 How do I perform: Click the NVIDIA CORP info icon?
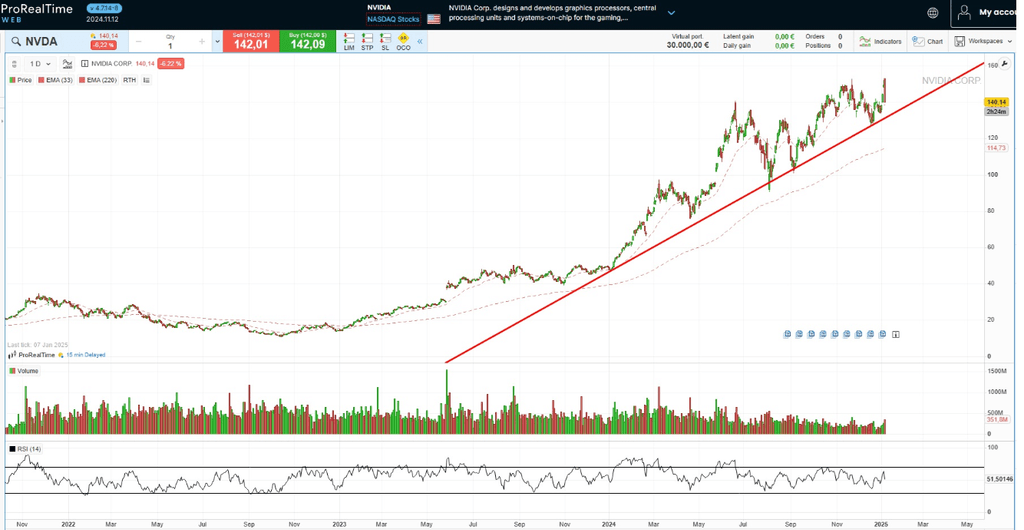coord(85,64)
